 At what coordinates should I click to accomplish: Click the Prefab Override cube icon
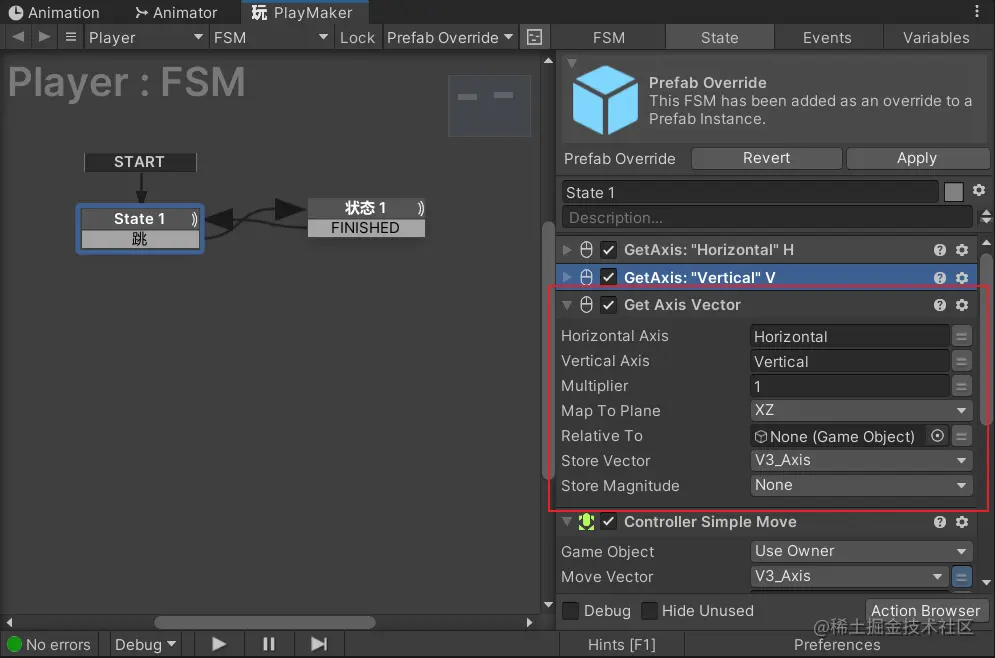605,100
